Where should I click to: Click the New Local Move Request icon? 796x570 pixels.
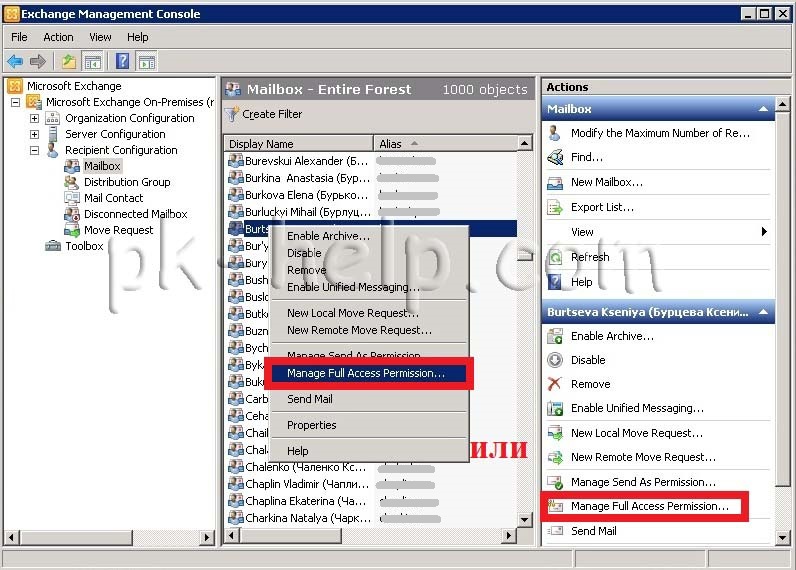(555, 433)
